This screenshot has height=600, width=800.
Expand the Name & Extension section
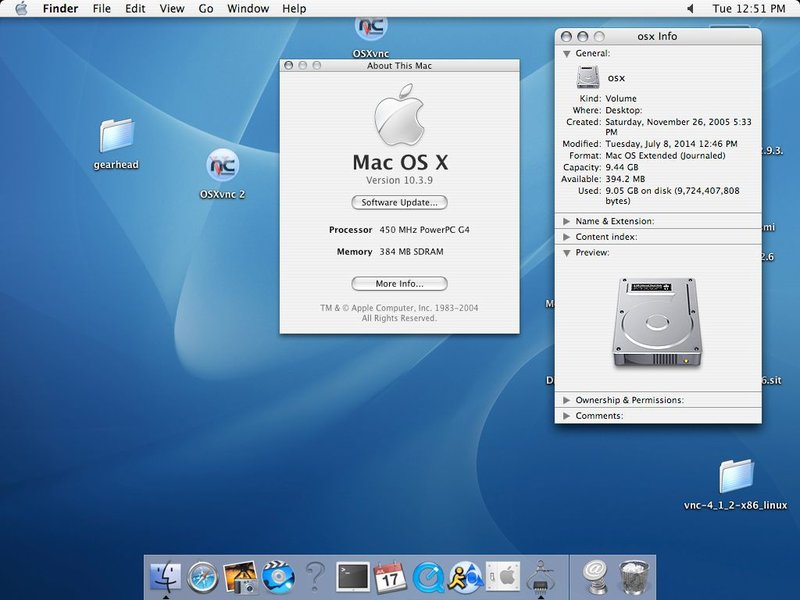pos(566,221)
